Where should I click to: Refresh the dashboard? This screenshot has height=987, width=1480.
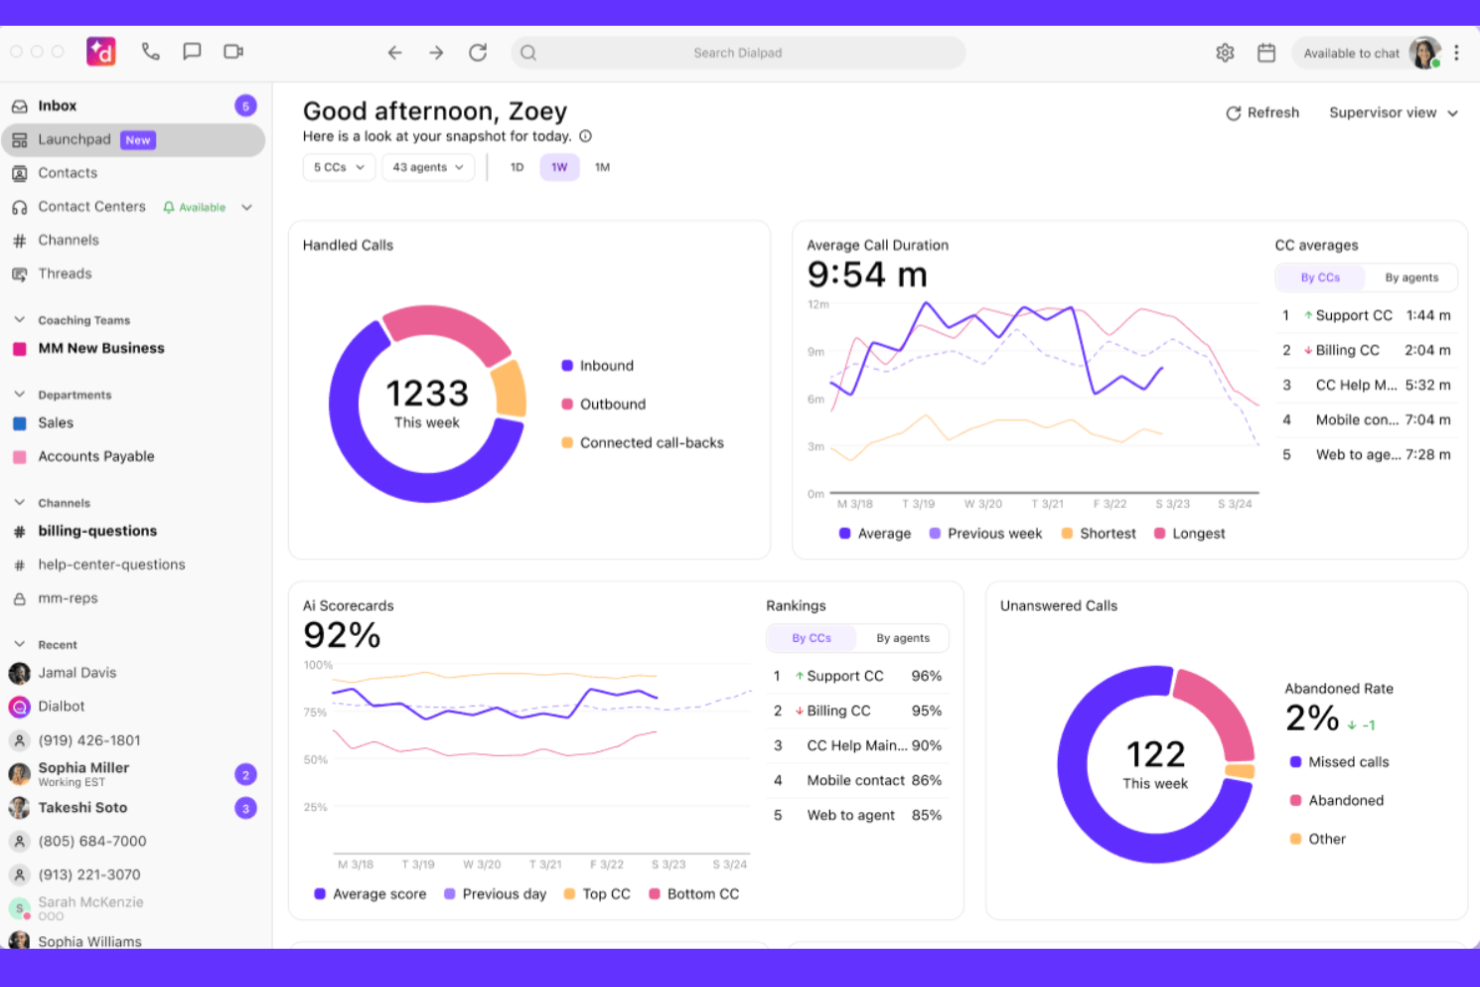[1262, 112]
